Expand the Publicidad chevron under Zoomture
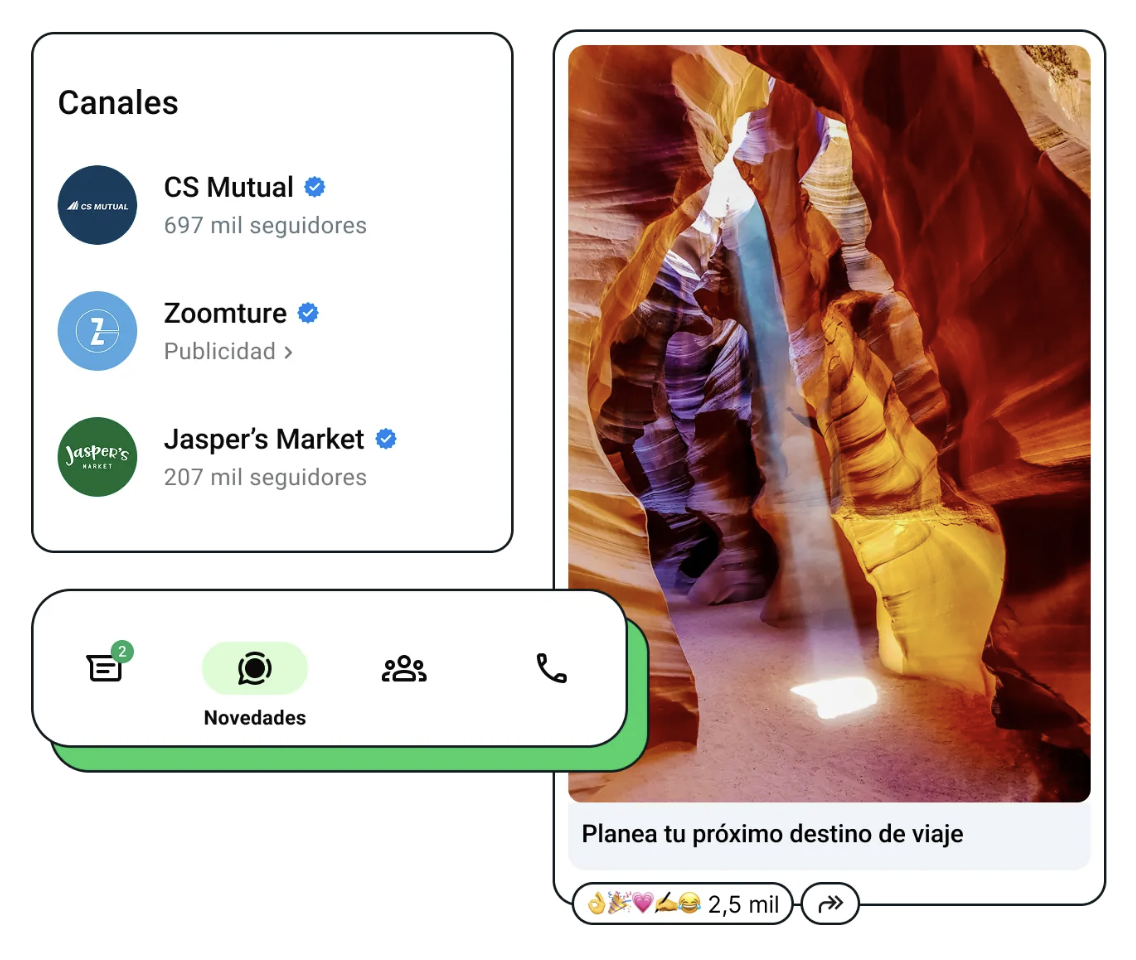This screenshot has width=1136, height=960. [288, 352]
